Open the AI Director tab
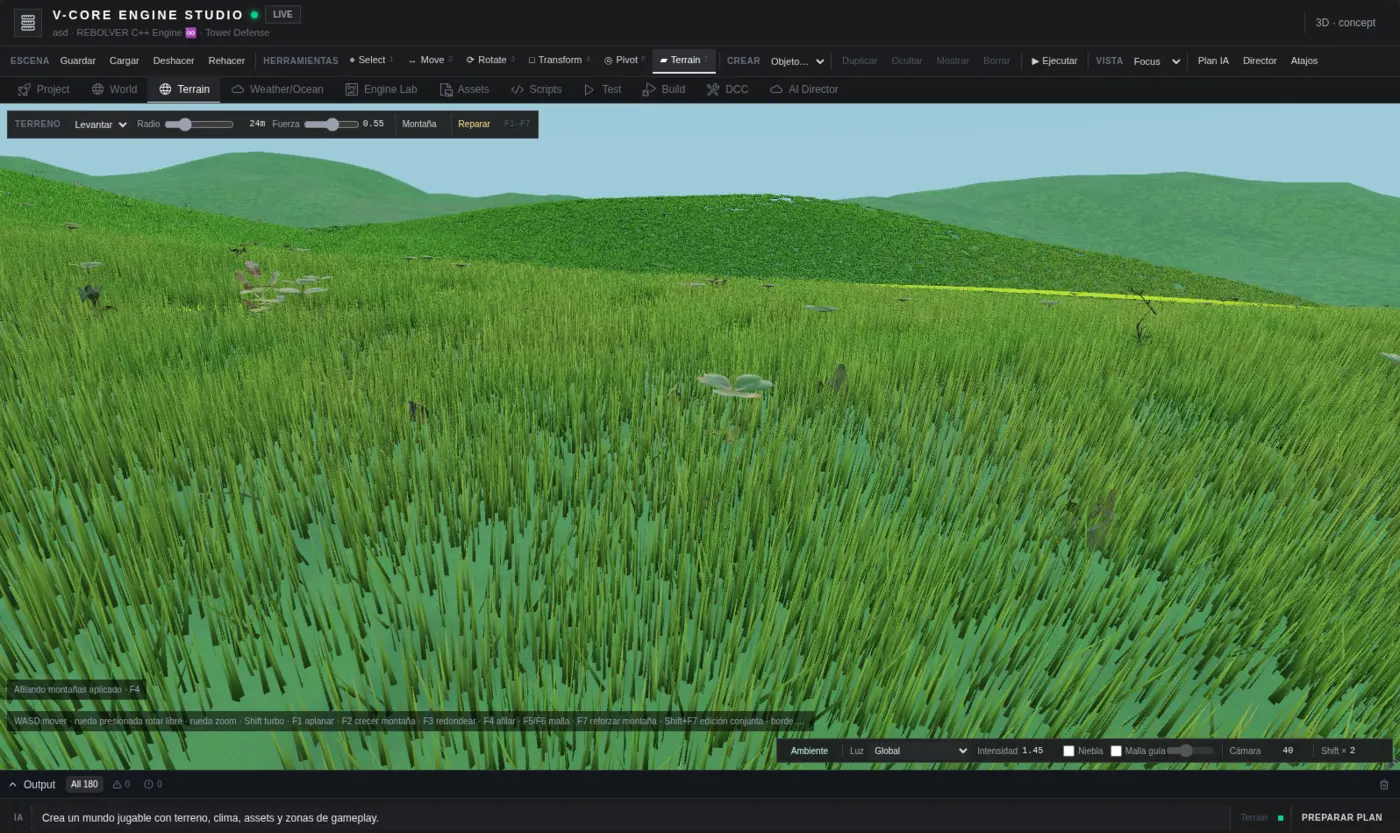Image resolution: width=1400 pixels, height=833 pixels. pyautogui.click(x=804, y=89)
